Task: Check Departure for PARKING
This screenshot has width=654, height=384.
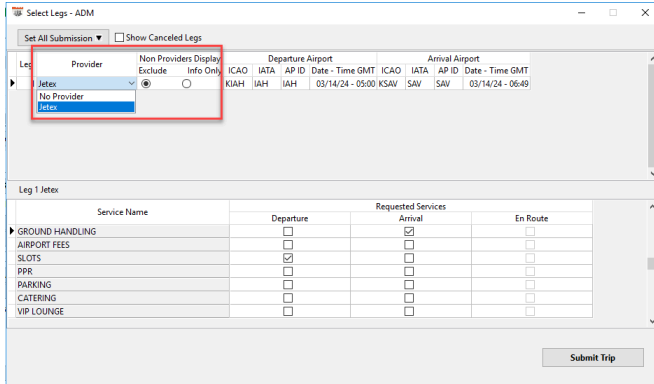Action: pos(288,285)
